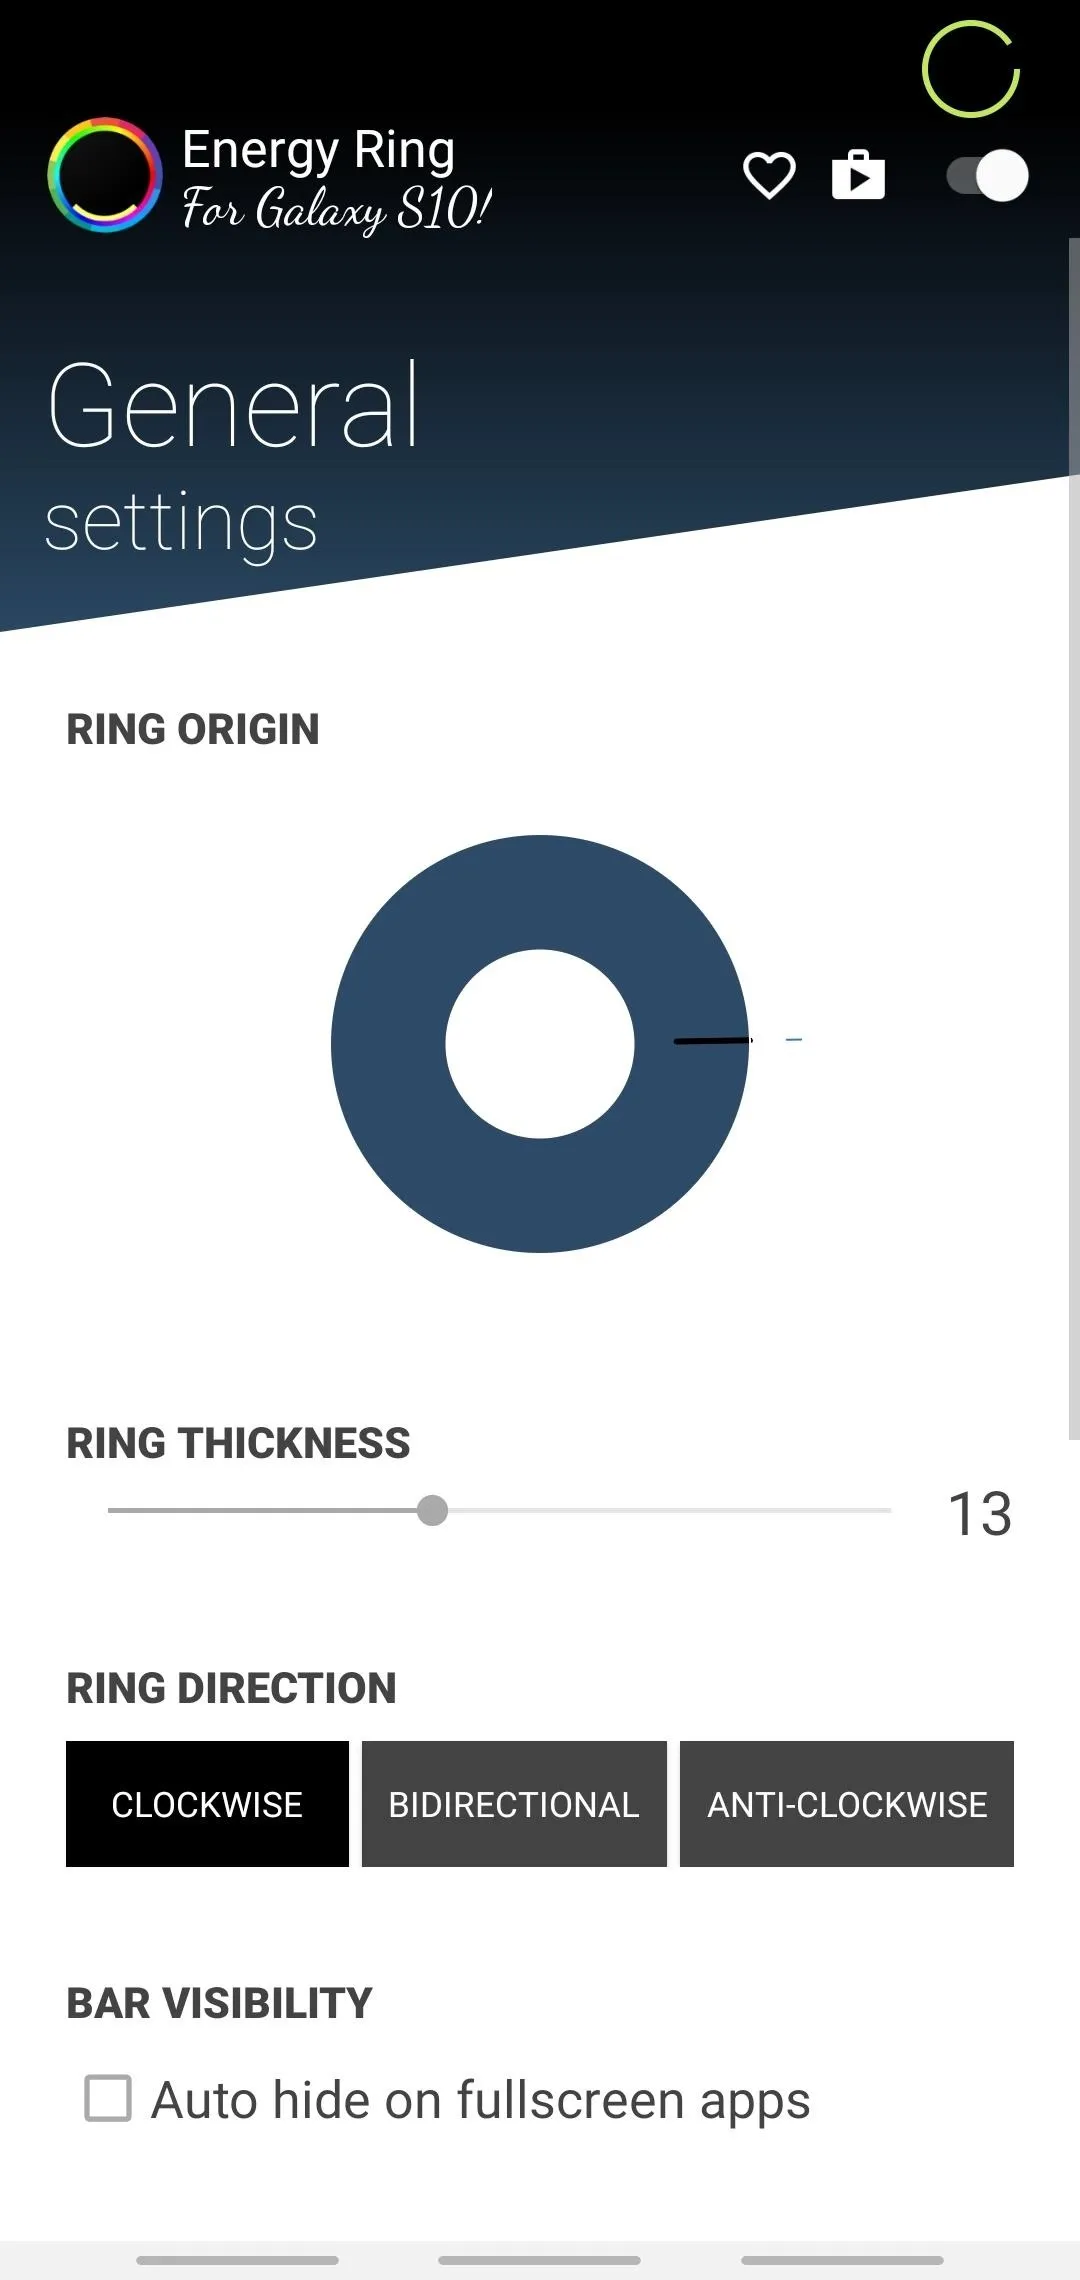Select the CLOCKWISE ring direction

click(x=207, y=1804)
